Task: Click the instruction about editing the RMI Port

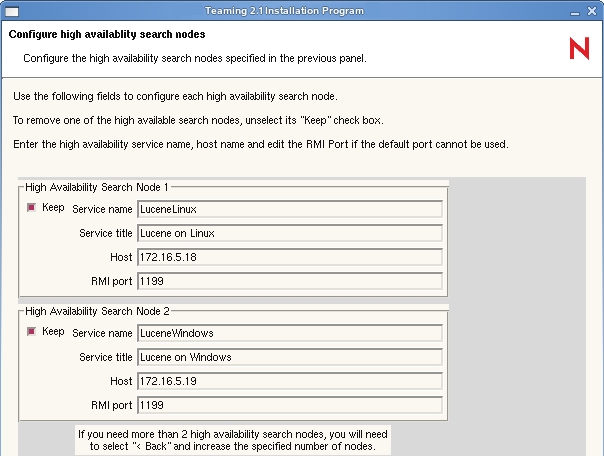Action: [261, 144]
